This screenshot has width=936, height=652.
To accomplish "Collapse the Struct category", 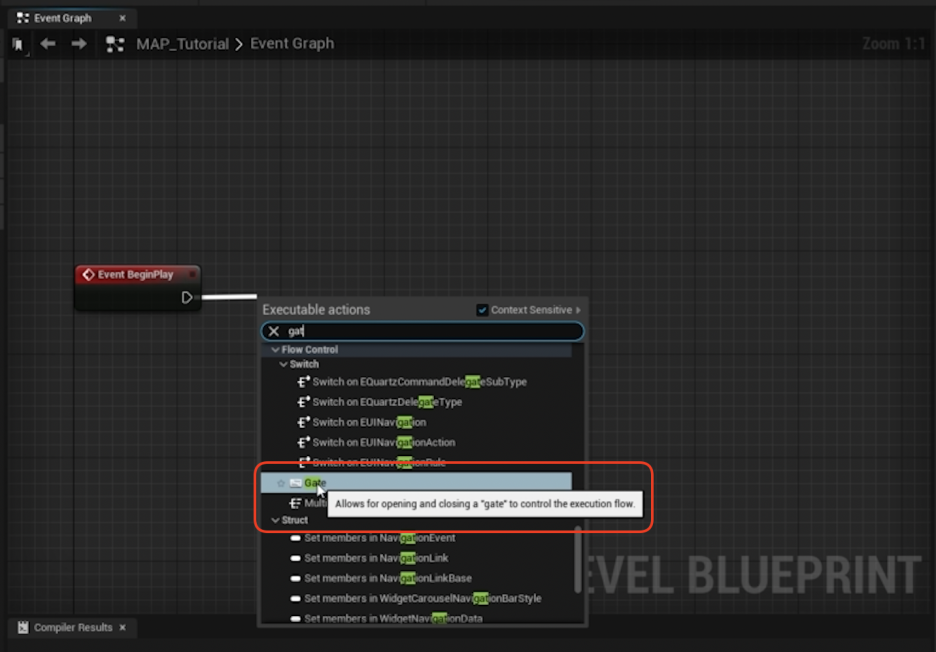I will click(275, 521).
